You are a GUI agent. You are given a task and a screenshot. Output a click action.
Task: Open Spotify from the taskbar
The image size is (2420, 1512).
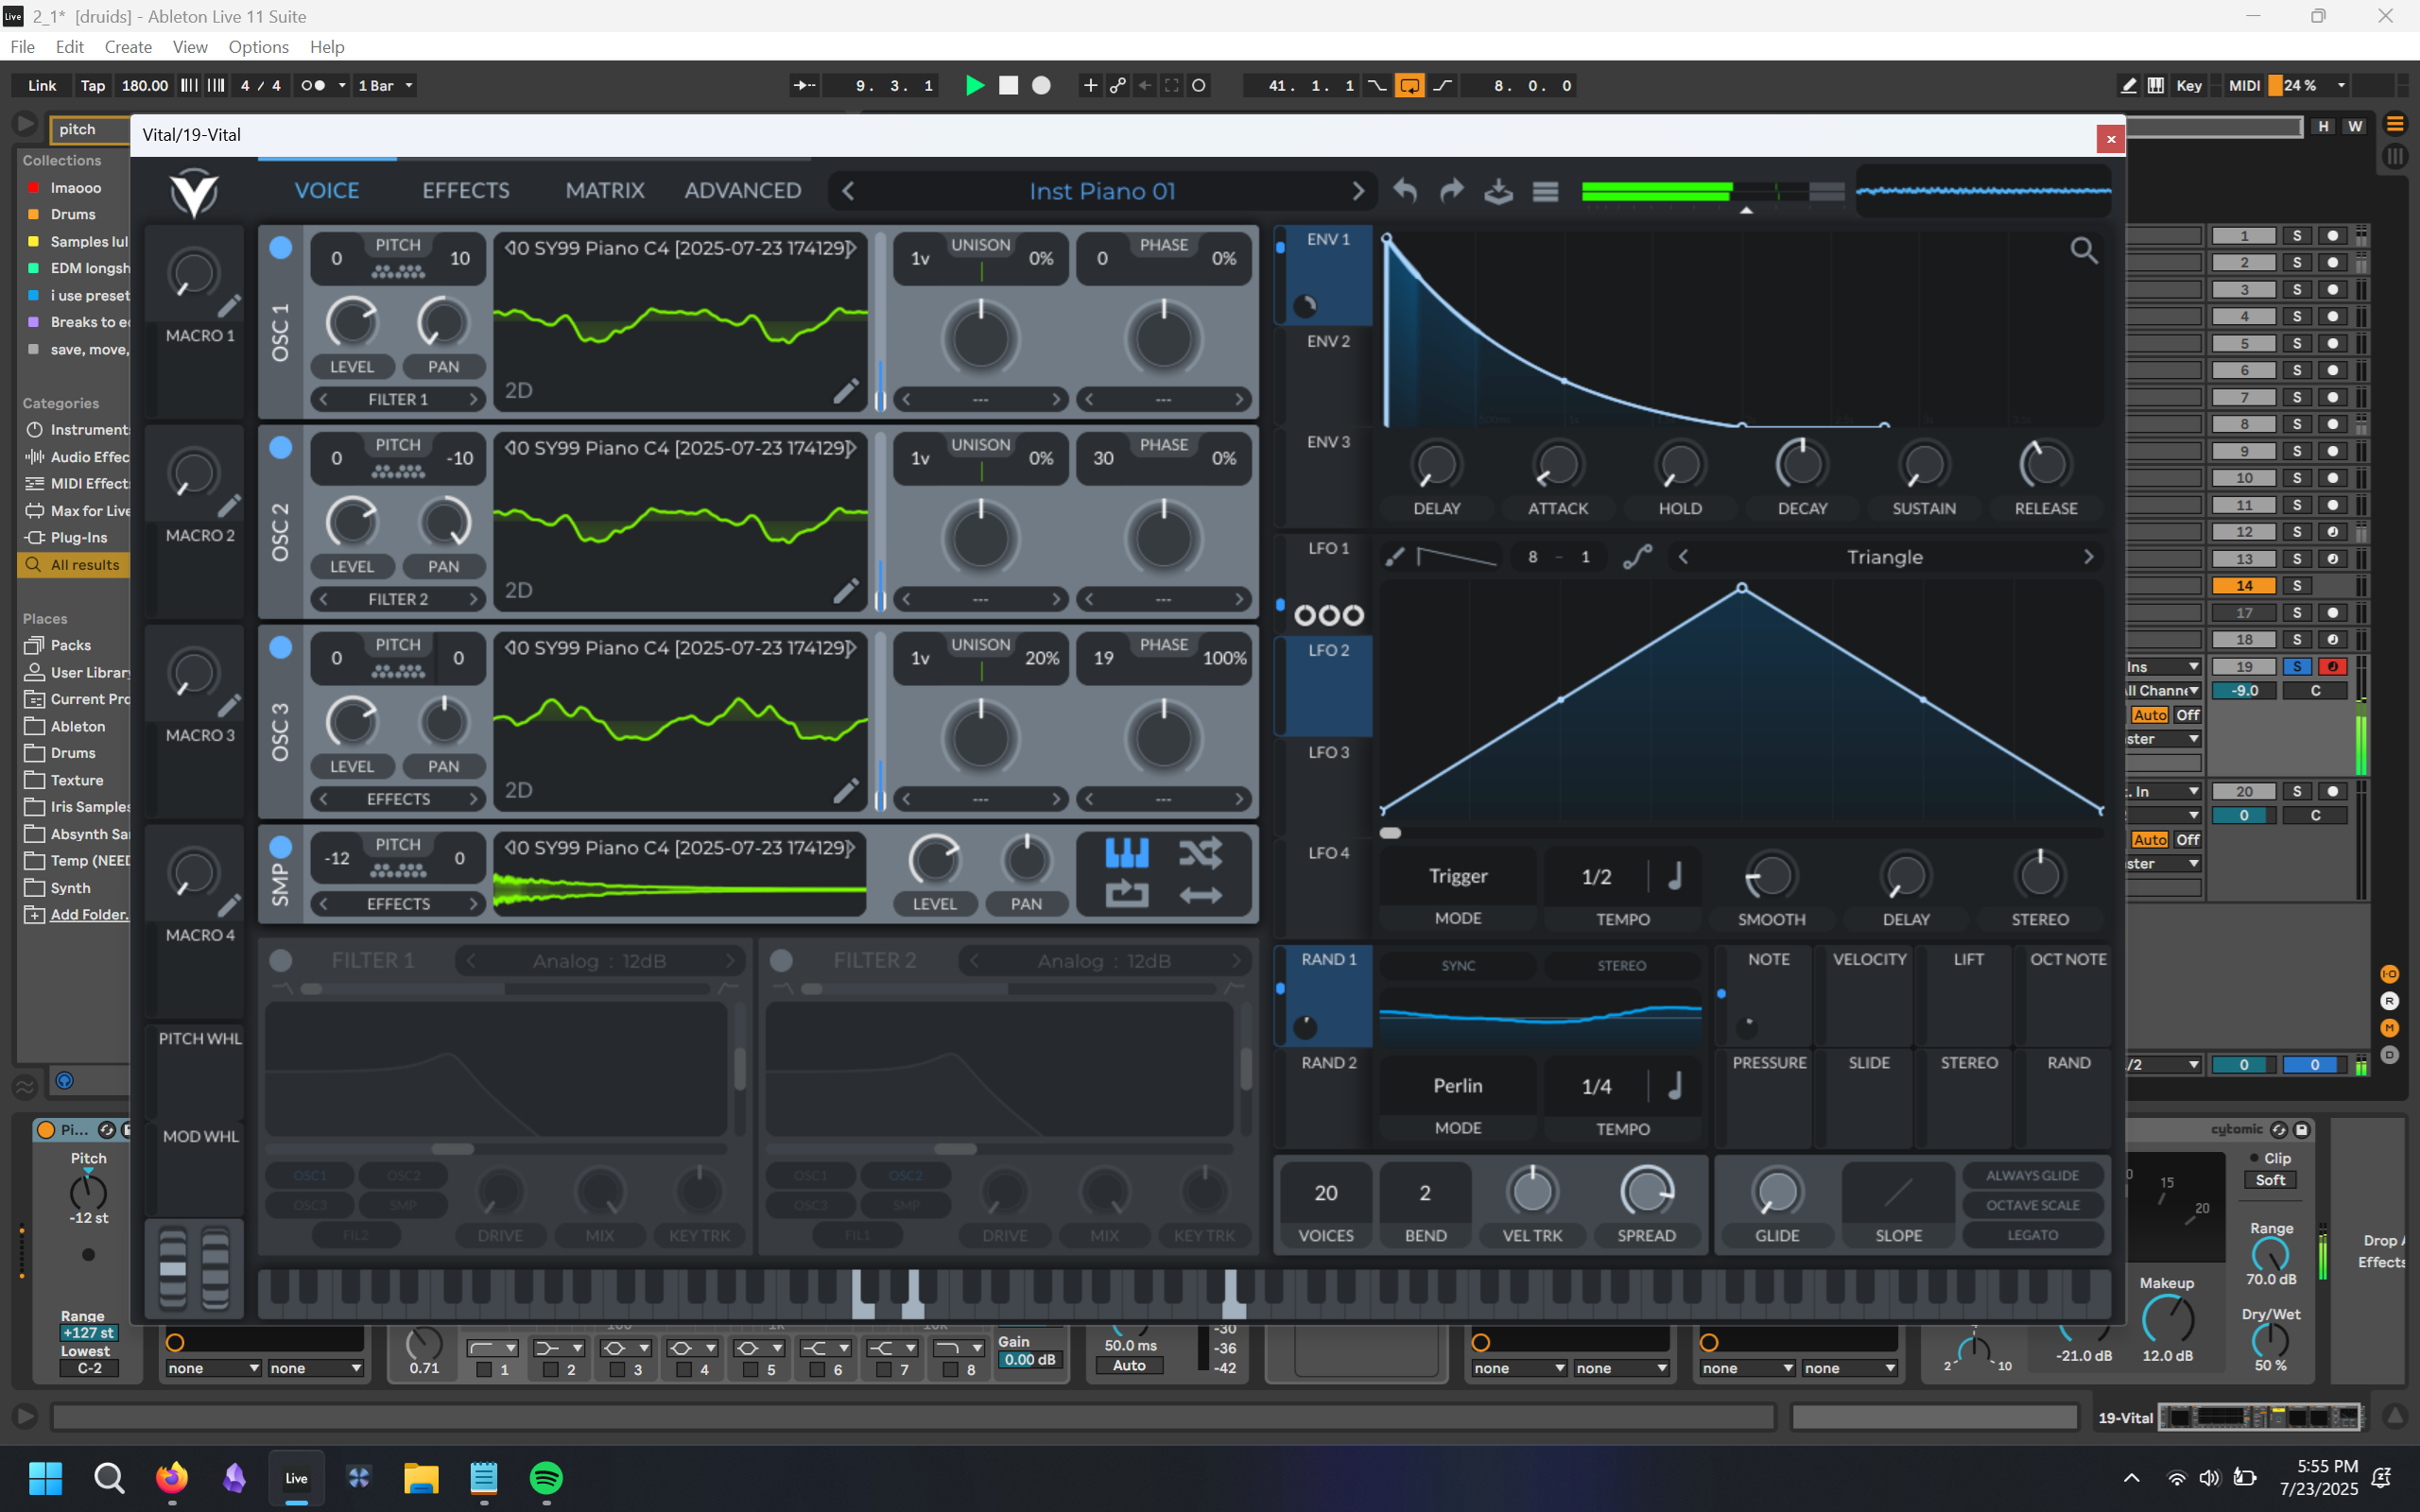click(x=546, y=1477)
